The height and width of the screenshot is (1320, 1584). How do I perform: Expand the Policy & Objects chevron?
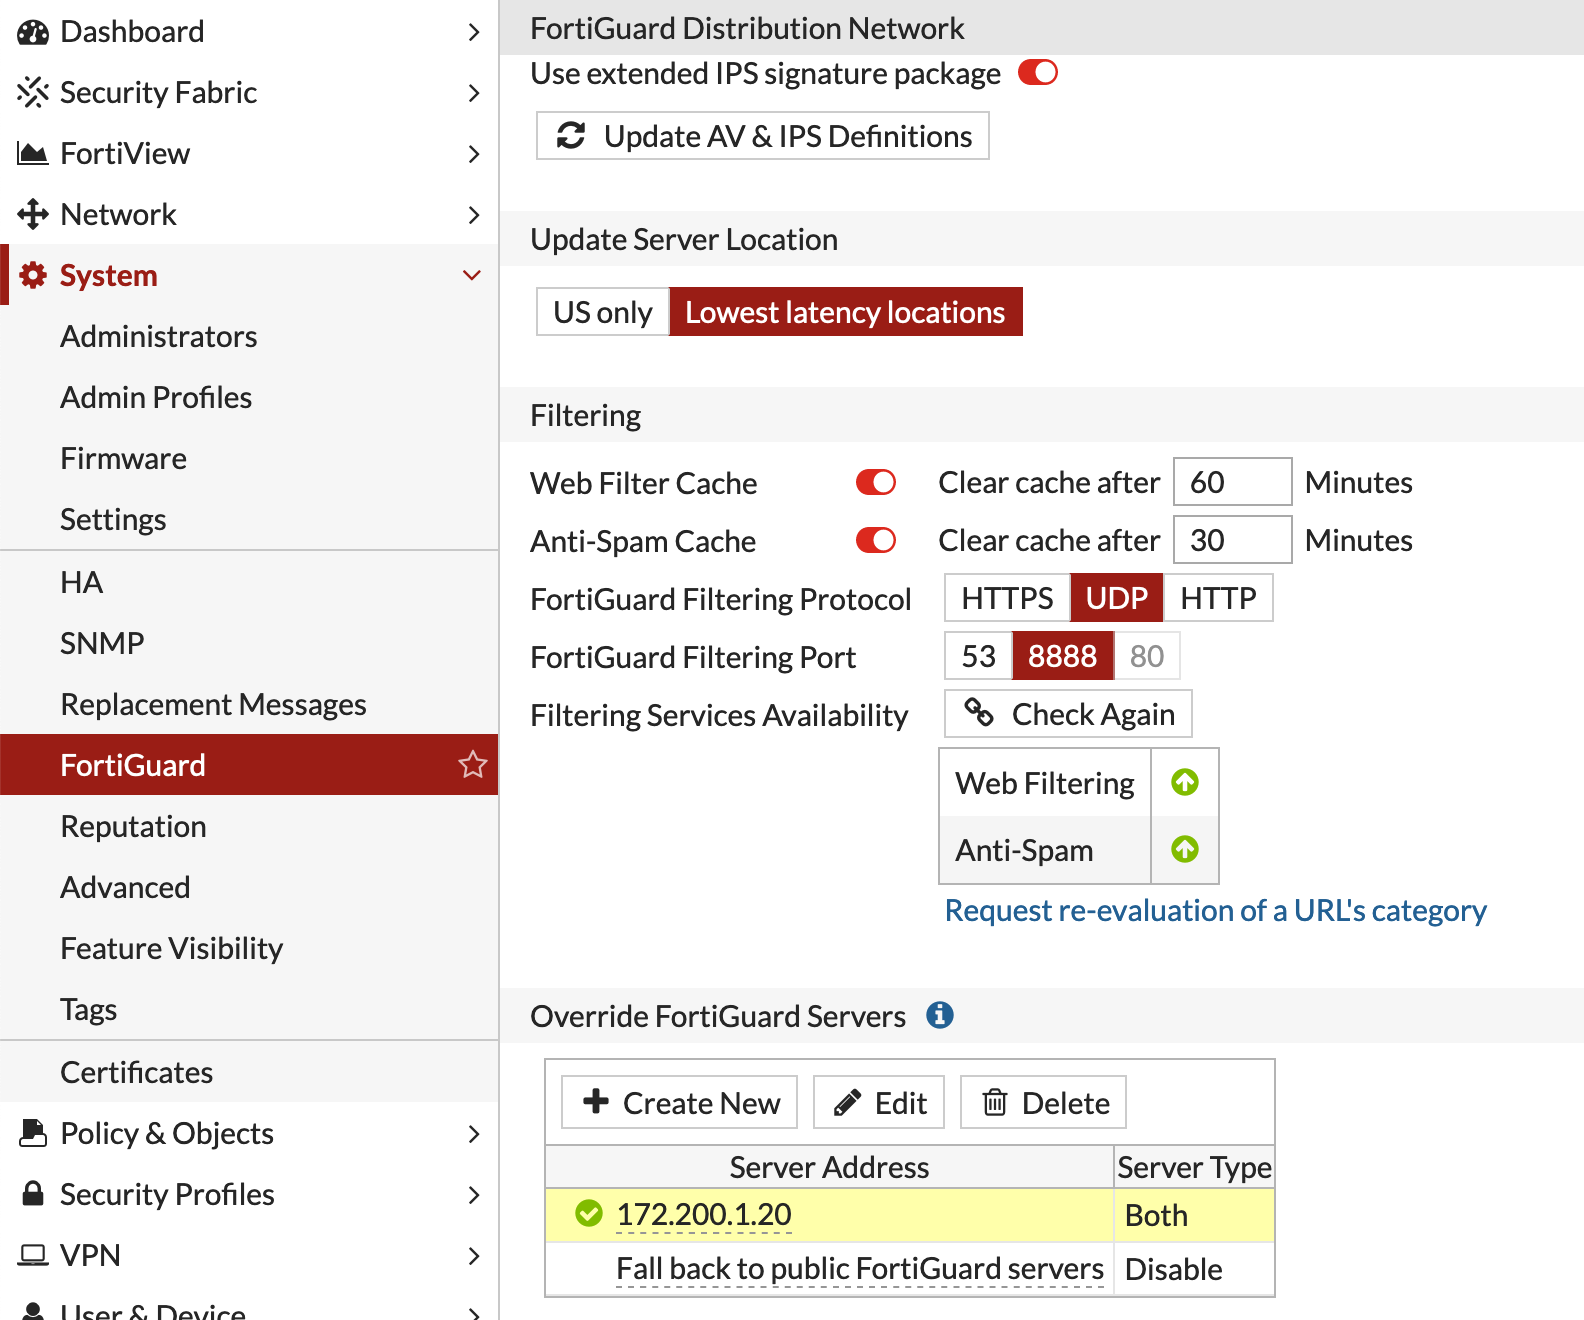[473, 1134]
